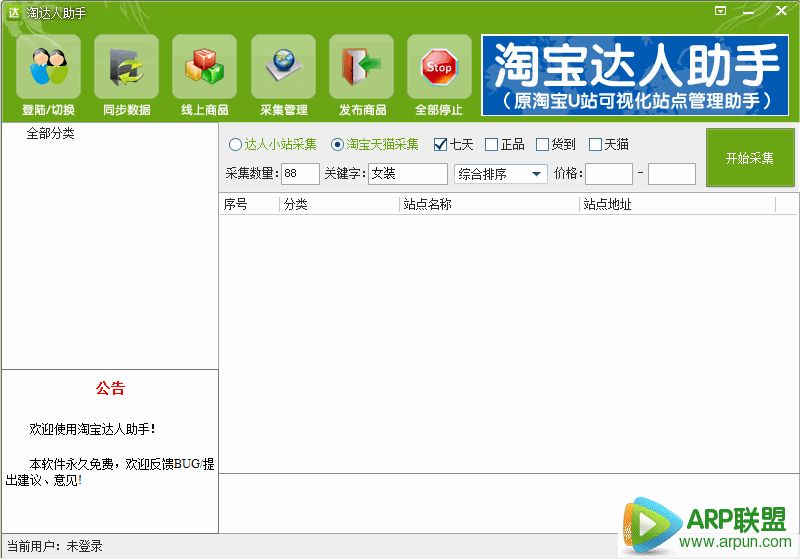
Task: Select 淘宝天猫采集 radio option
Action: 338,145
